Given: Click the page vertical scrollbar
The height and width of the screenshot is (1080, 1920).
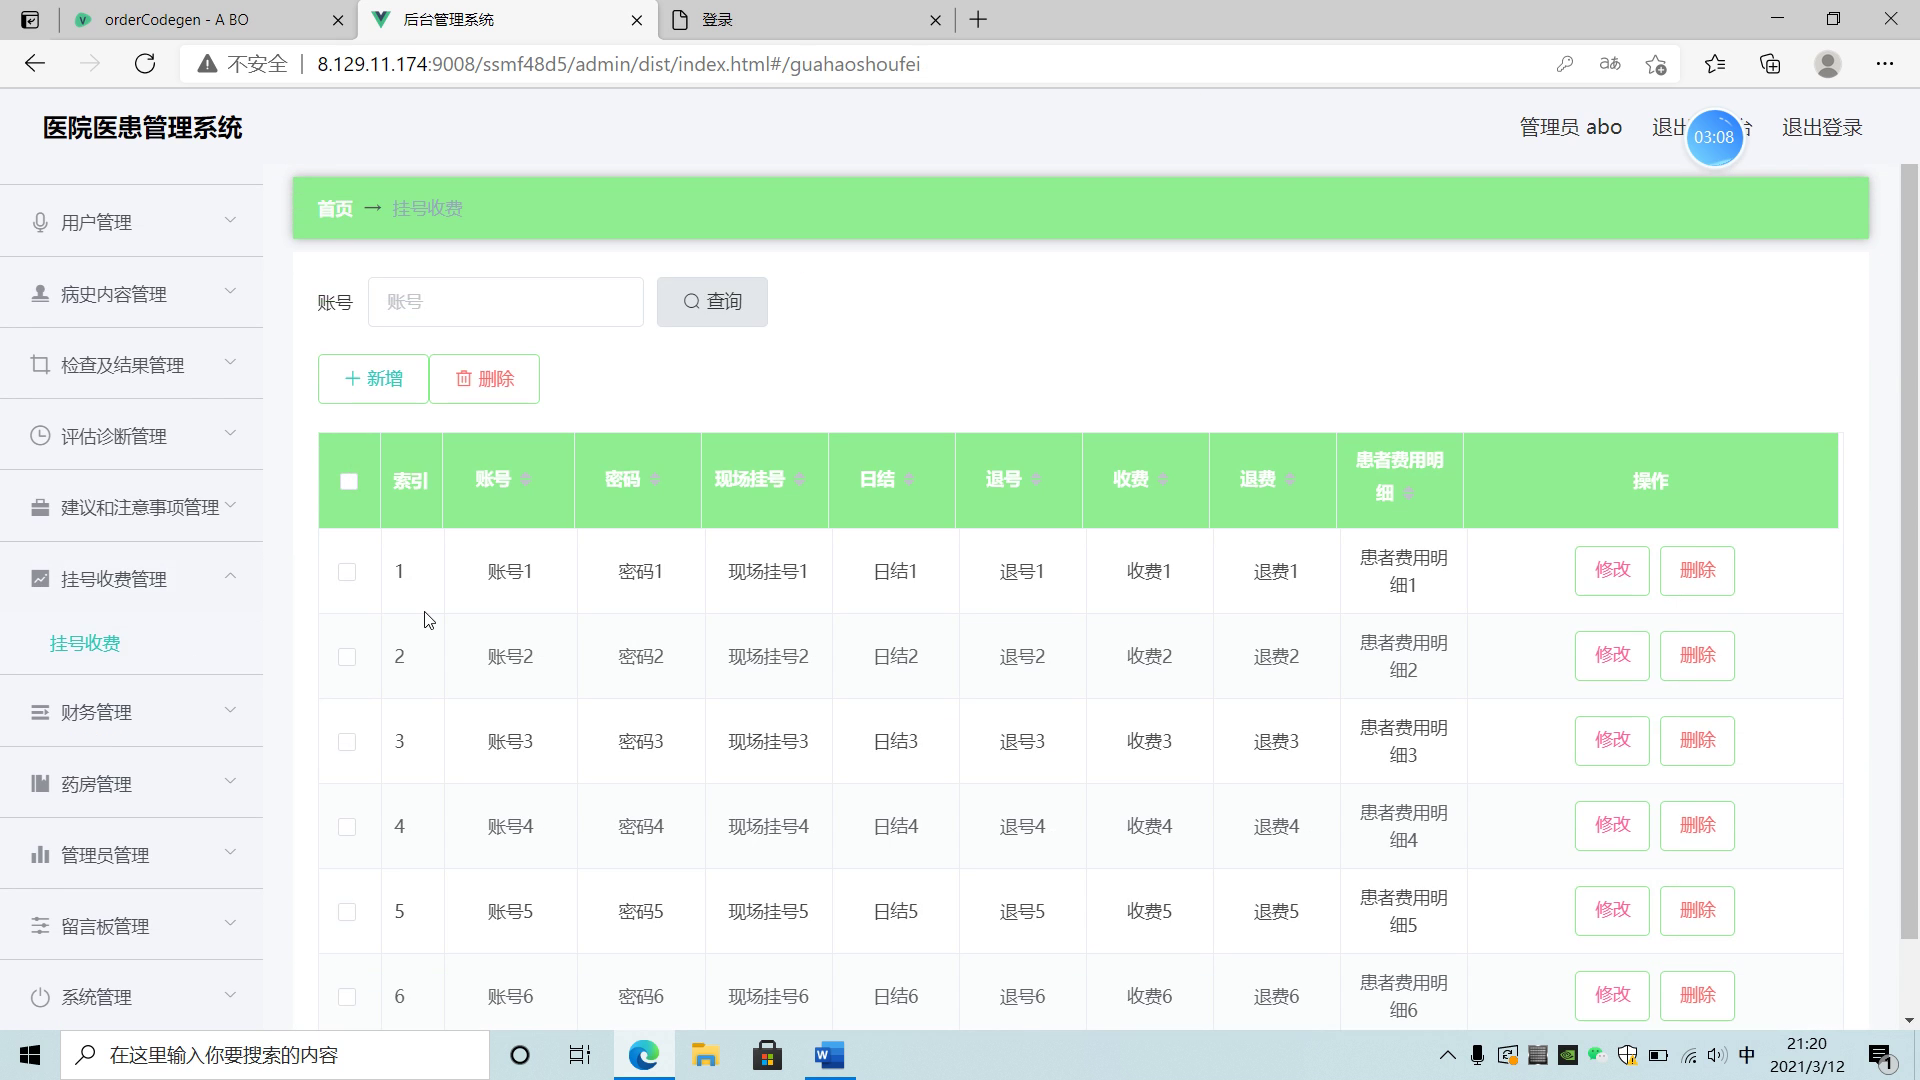Looking at the screenshot, I should click(1909, 552).
